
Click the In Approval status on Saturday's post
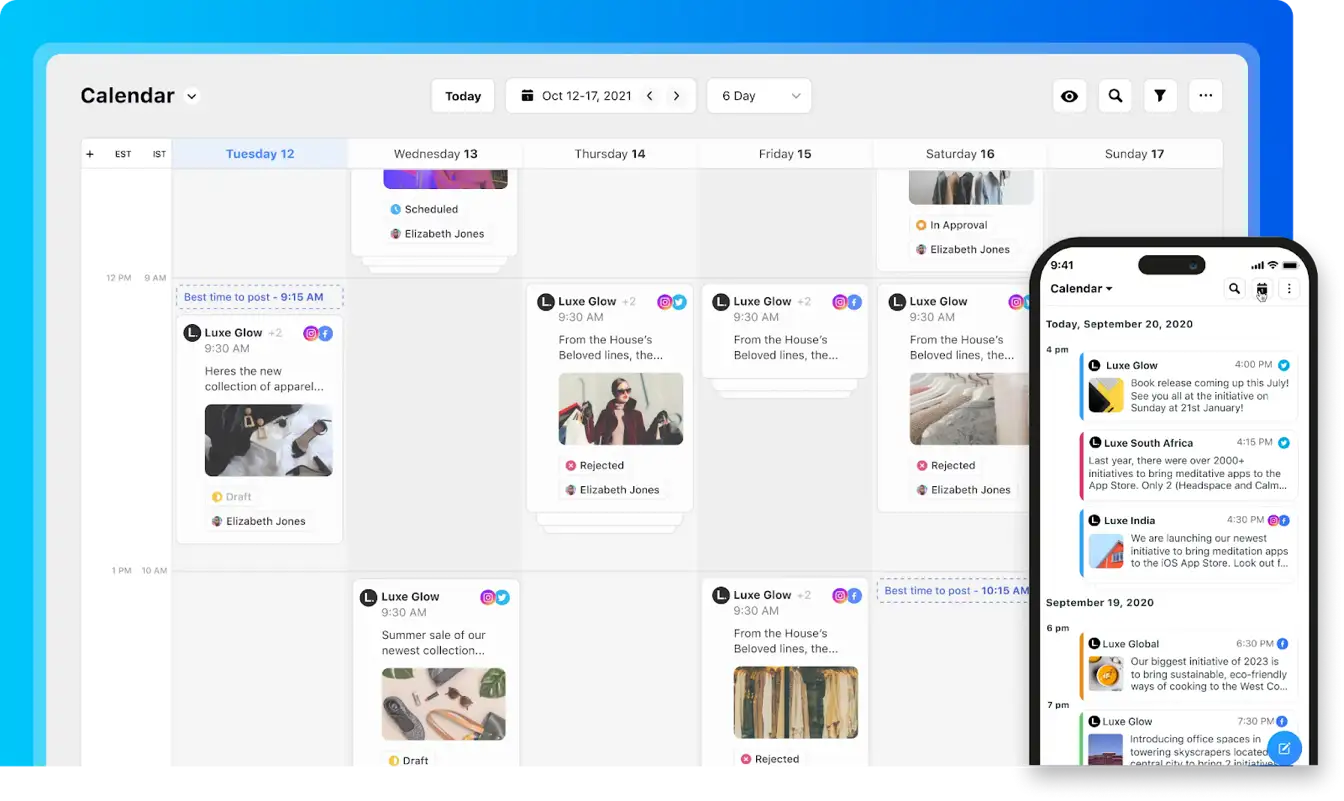tap(951, 226)
